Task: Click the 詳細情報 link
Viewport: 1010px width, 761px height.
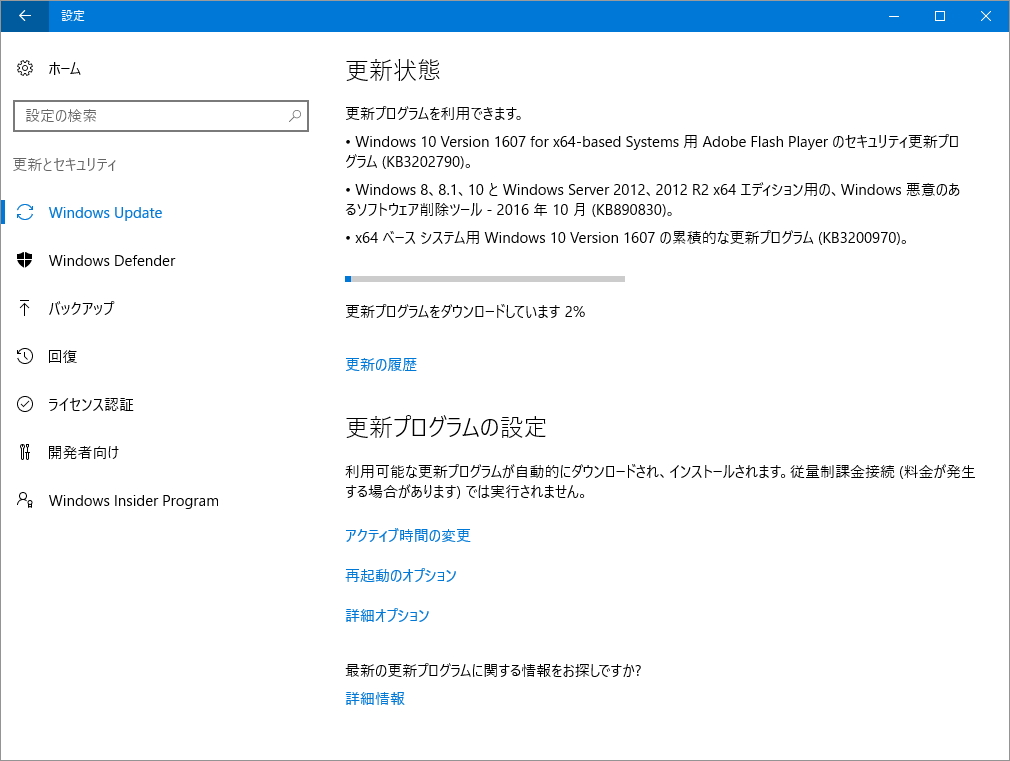Action: coord(374,698)
